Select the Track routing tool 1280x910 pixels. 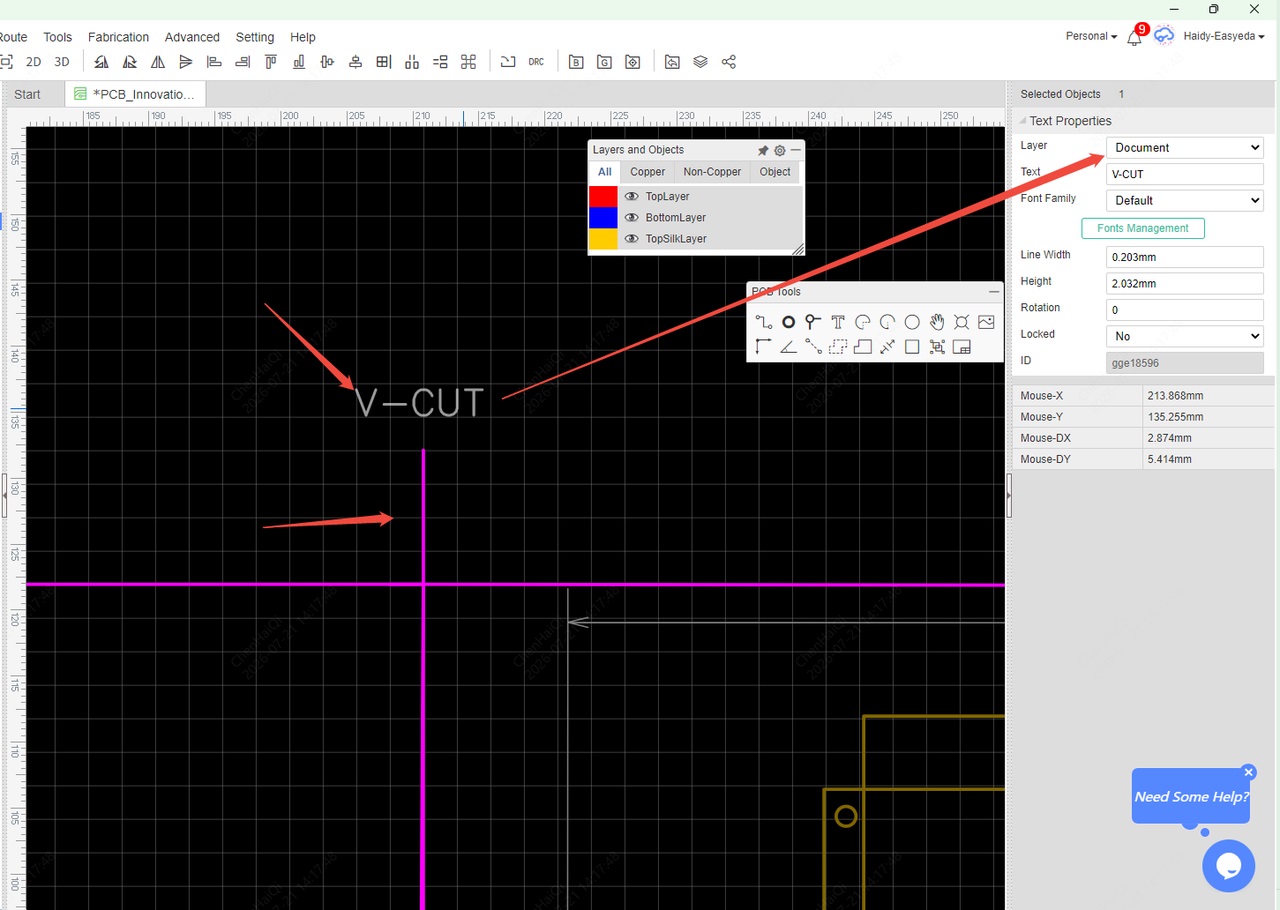click(x=764, y=322)
